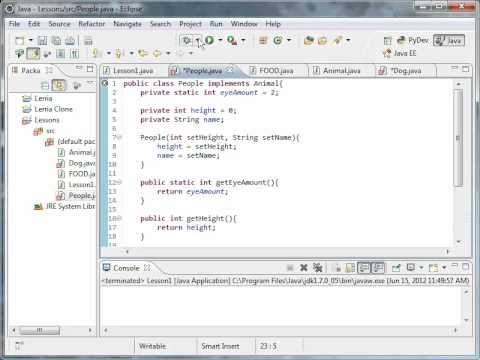Open the Run button dropdown arrow
Image resolution: width=480 pixels, height=360 pixels.
[x=220, y=40]
